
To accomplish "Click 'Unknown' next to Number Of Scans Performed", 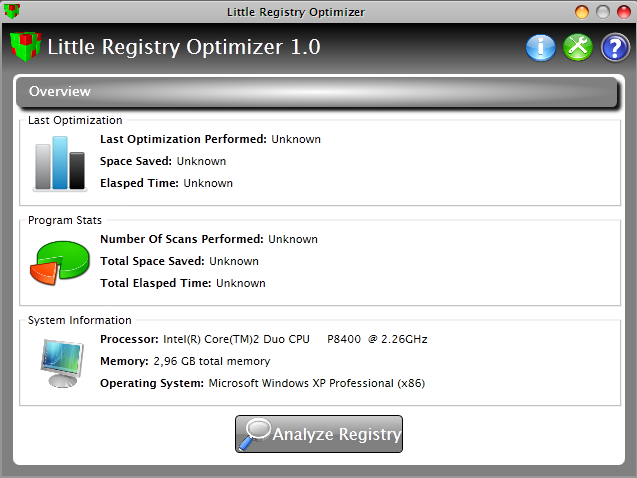I will click(293, 239).
